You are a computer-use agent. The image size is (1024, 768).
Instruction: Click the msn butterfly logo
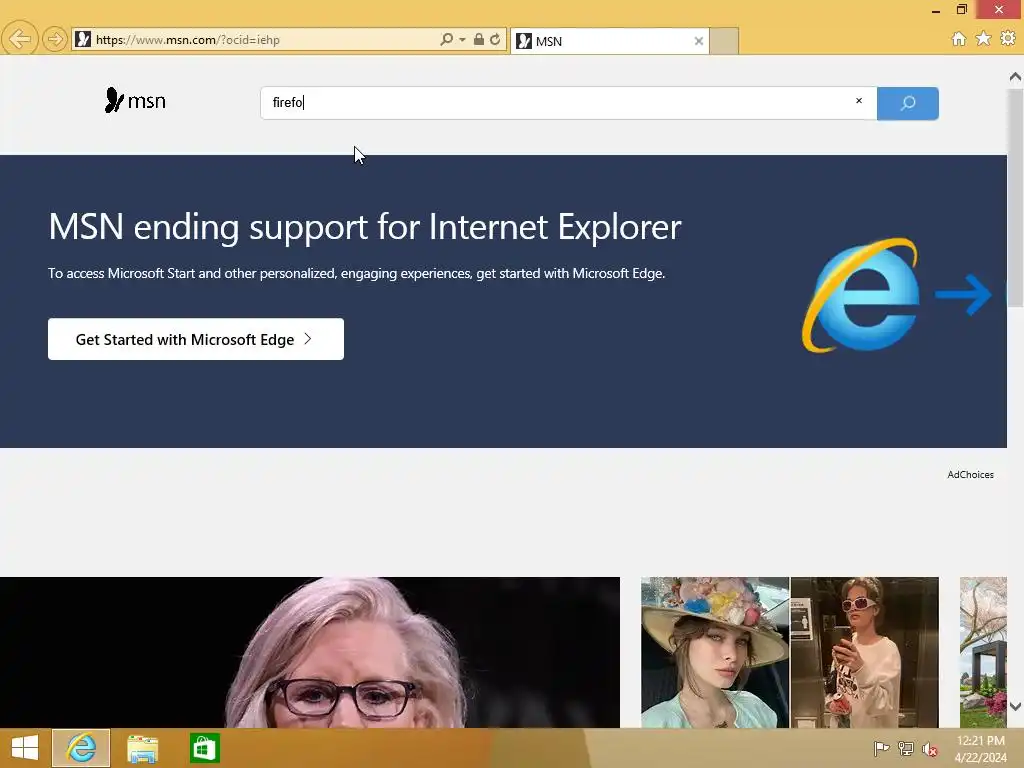pos(135,101)
